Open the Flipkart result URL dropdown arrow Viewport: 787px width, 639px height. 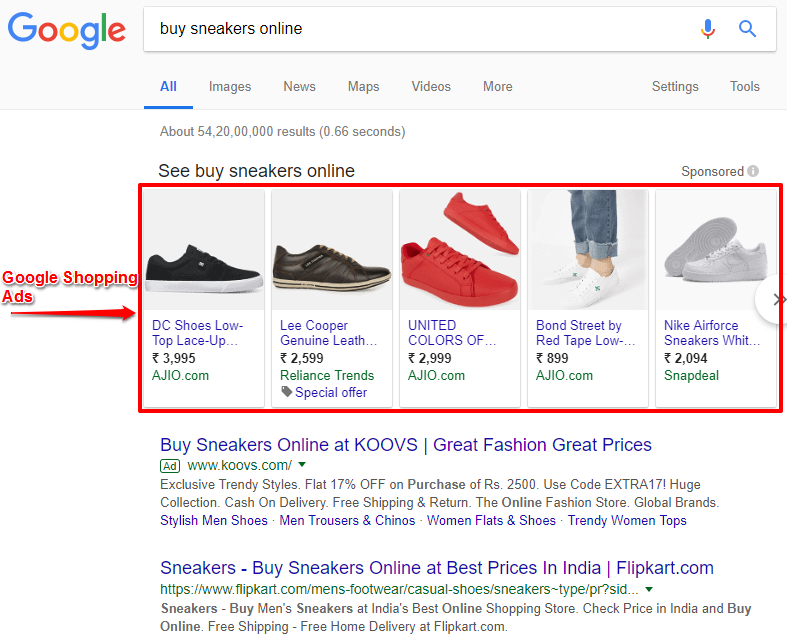click(649, 589)
